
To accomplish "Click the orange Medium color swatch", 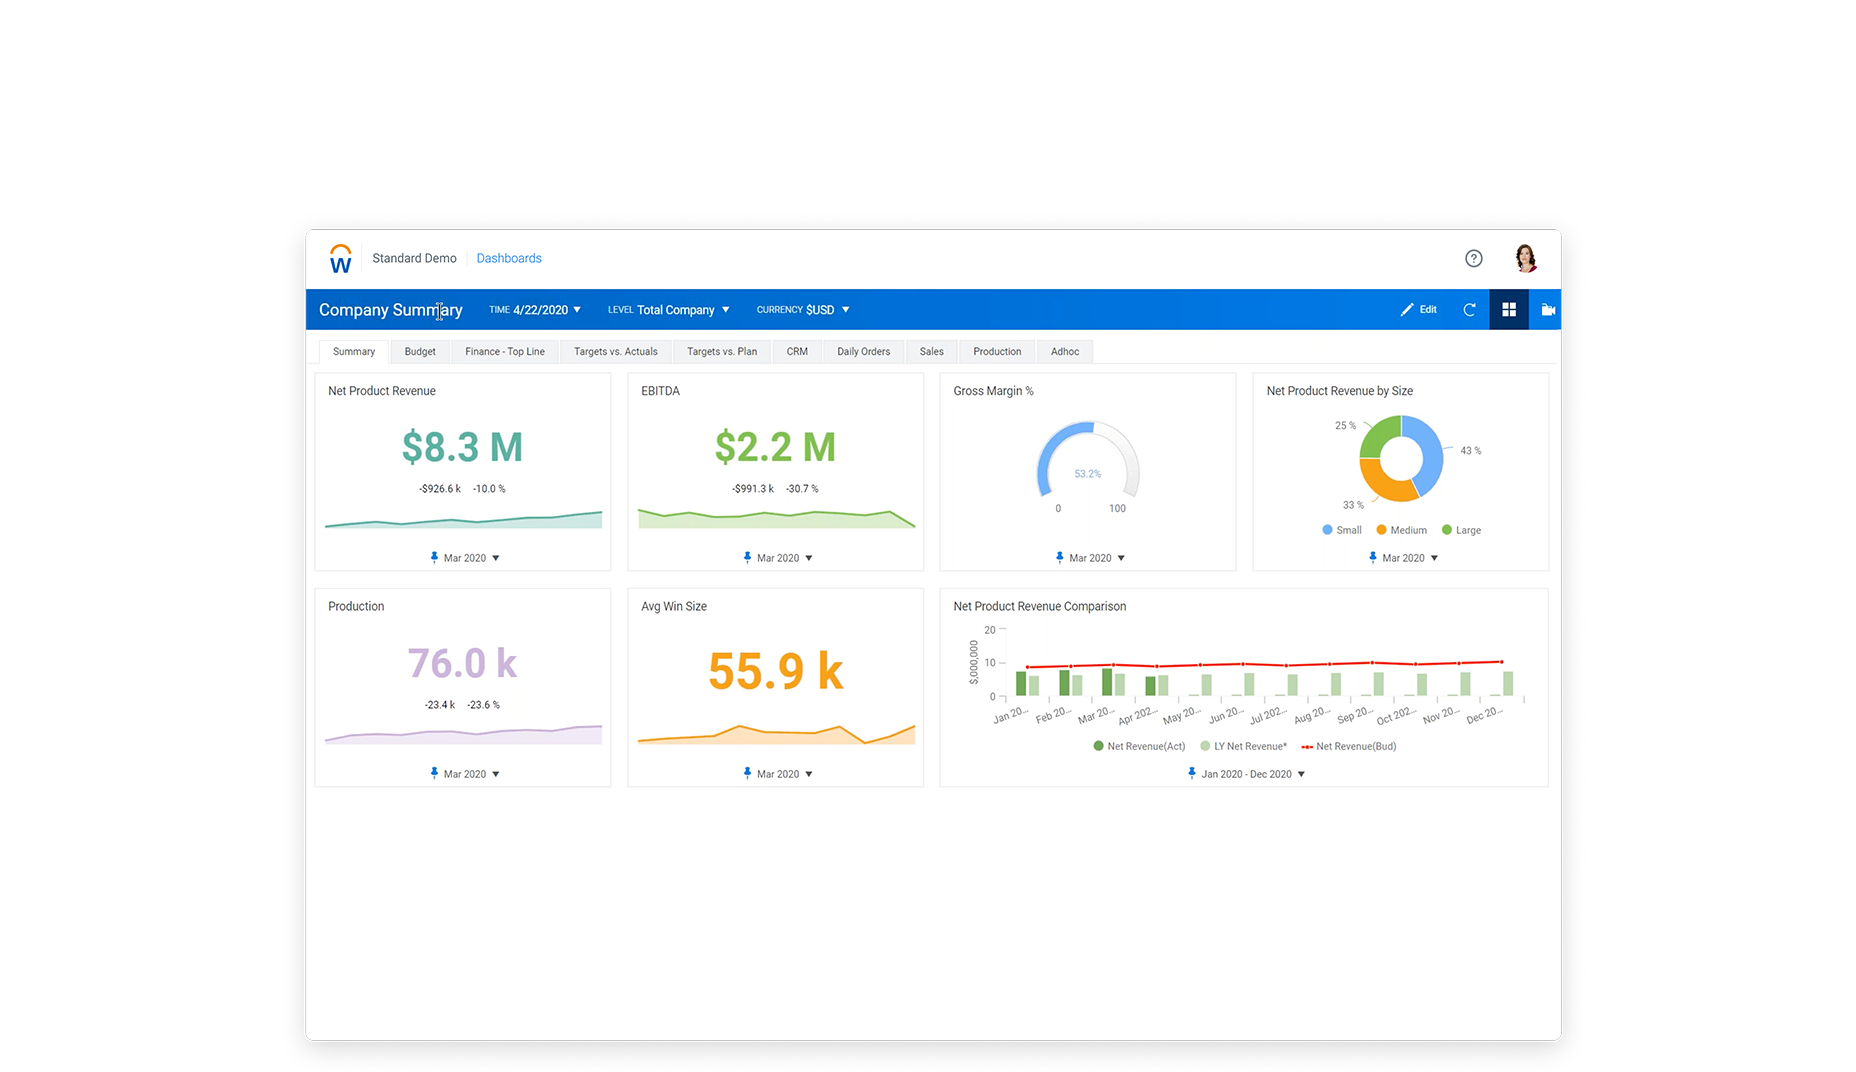I will (1381, 531).
